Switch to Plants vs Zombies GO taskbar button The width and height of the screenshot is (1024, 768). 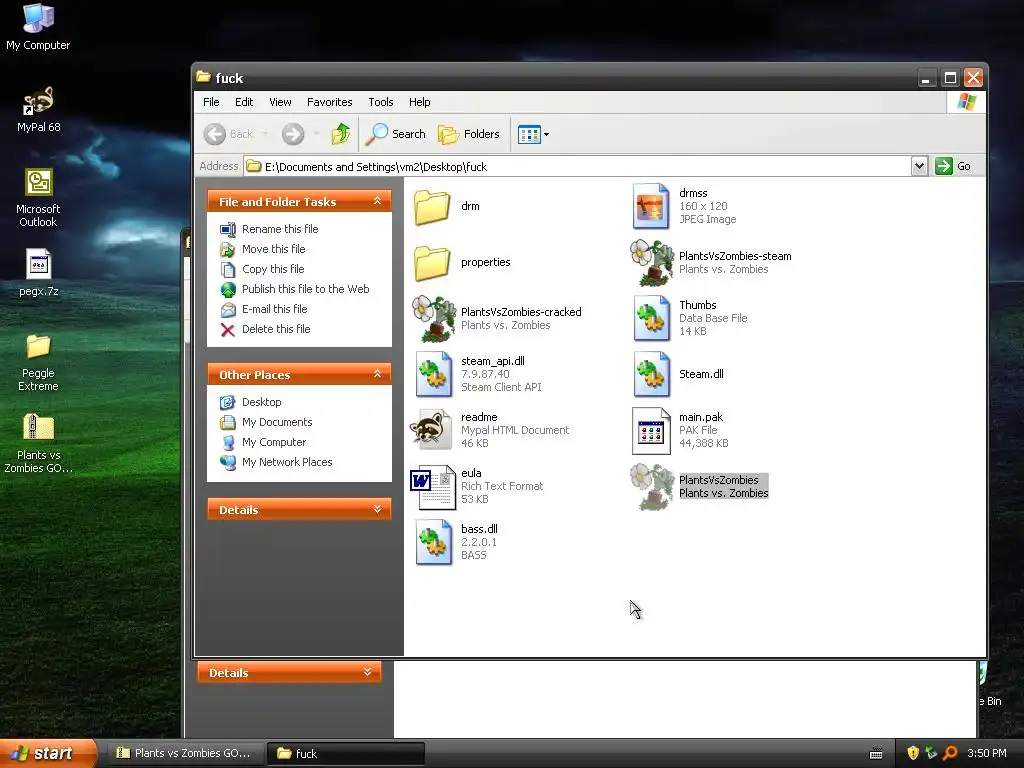pos(185,754)
